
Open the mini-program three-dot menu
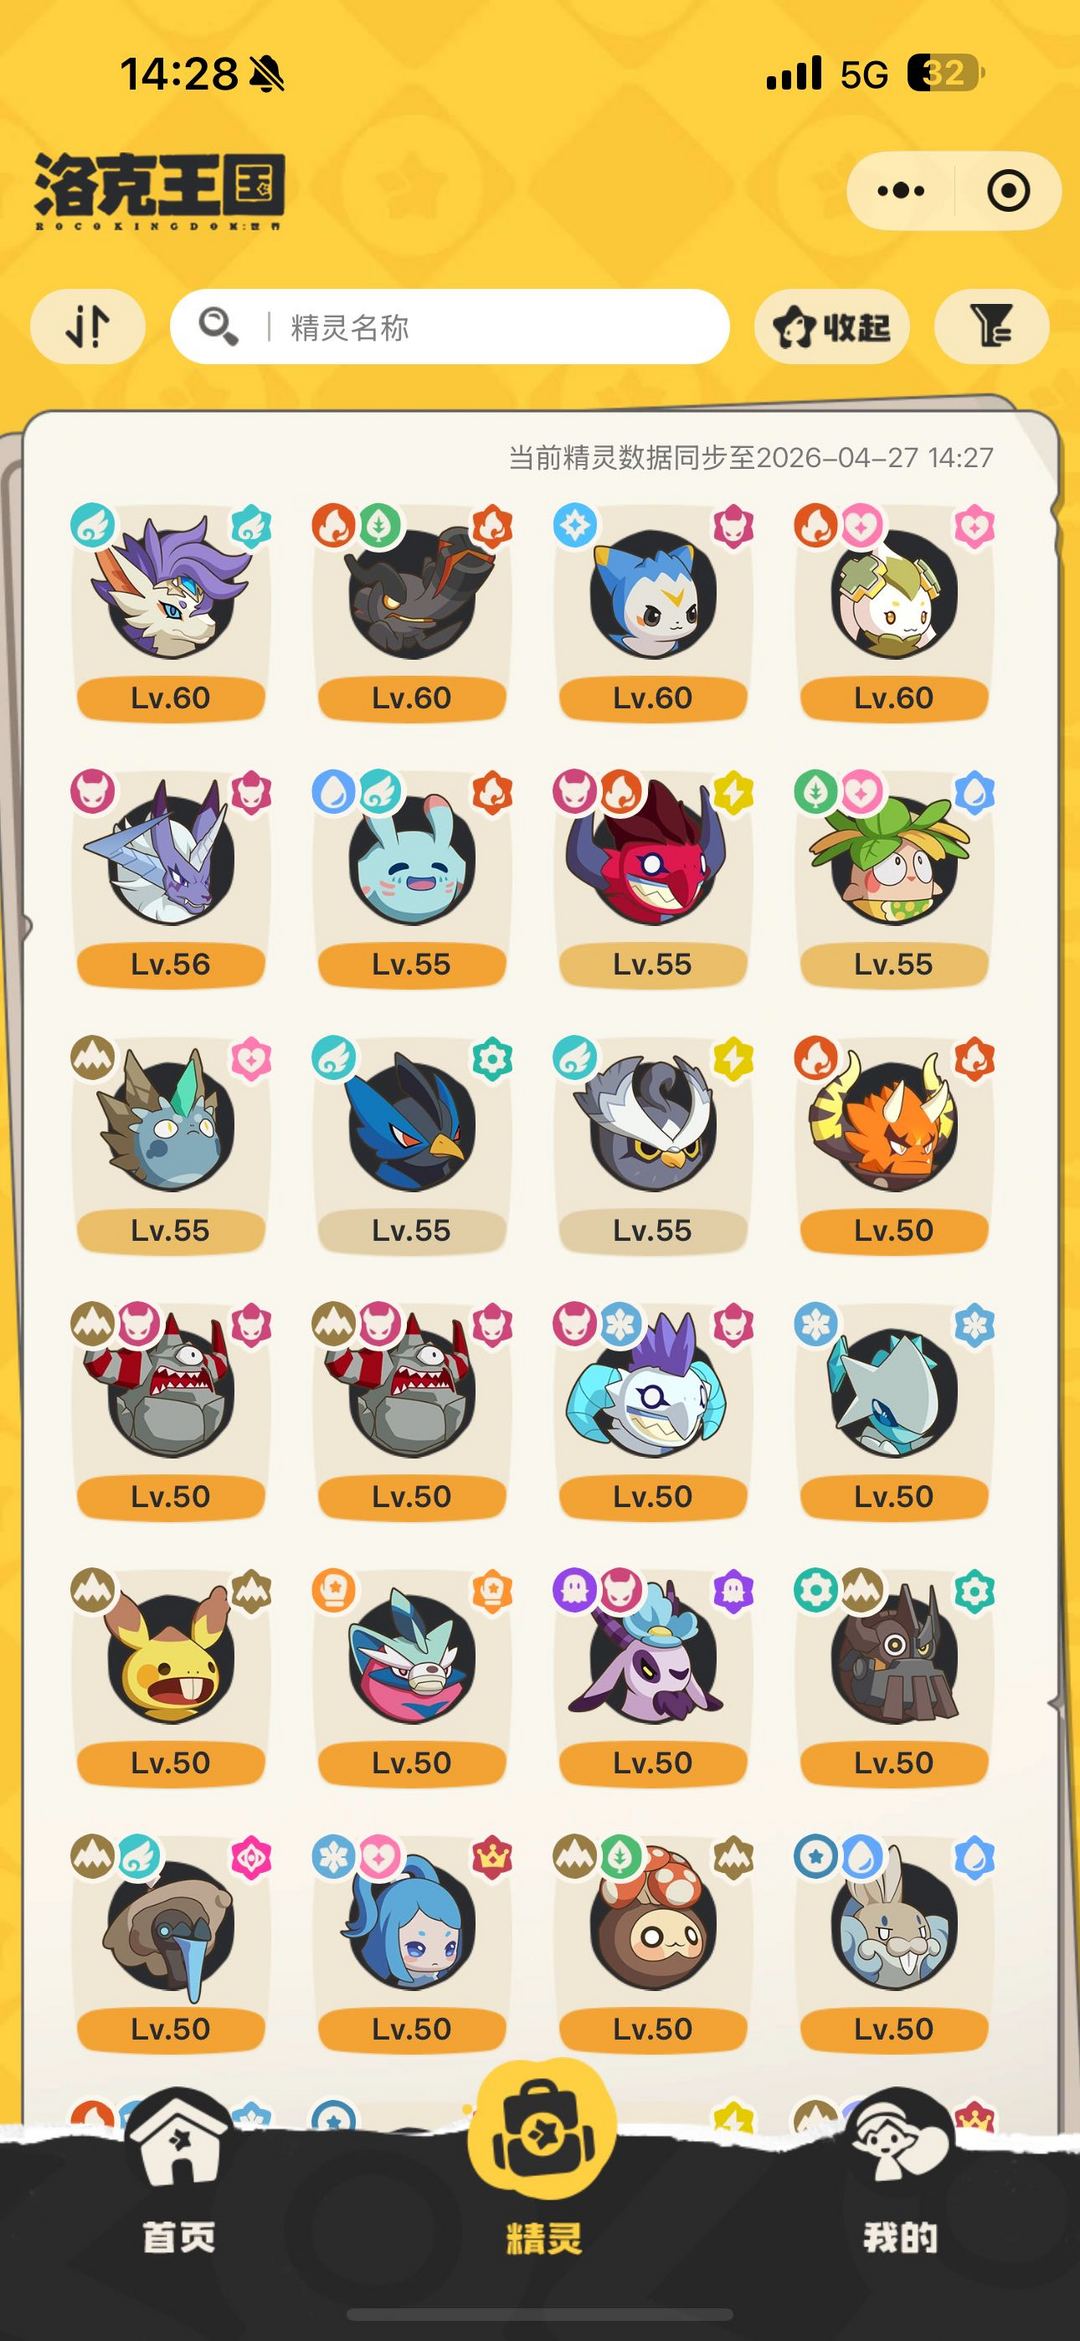click(x=900, y=190)
